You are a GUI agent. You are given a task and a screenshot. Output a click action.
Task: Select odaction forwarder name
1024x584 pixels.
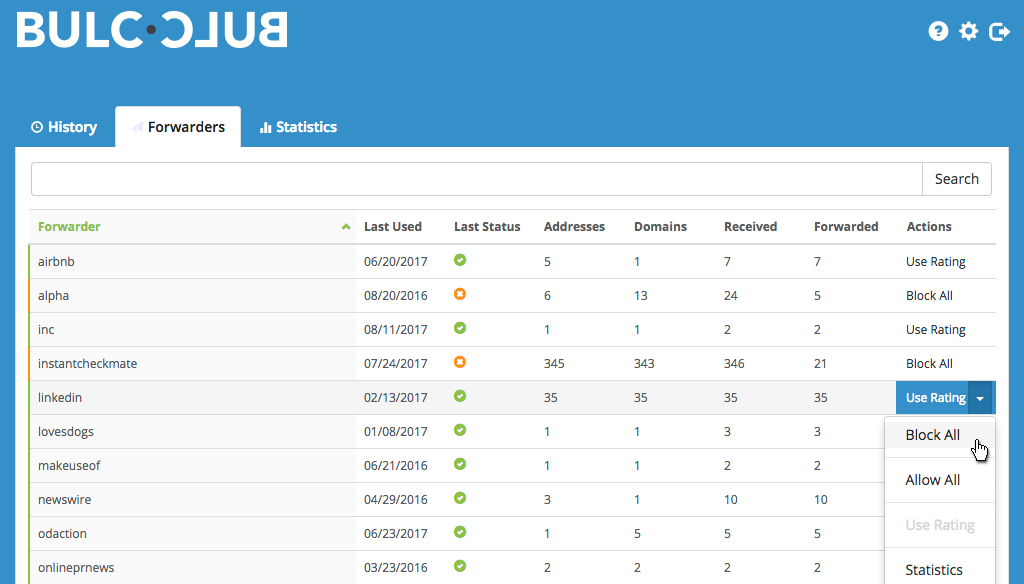[x=62, y=534]
